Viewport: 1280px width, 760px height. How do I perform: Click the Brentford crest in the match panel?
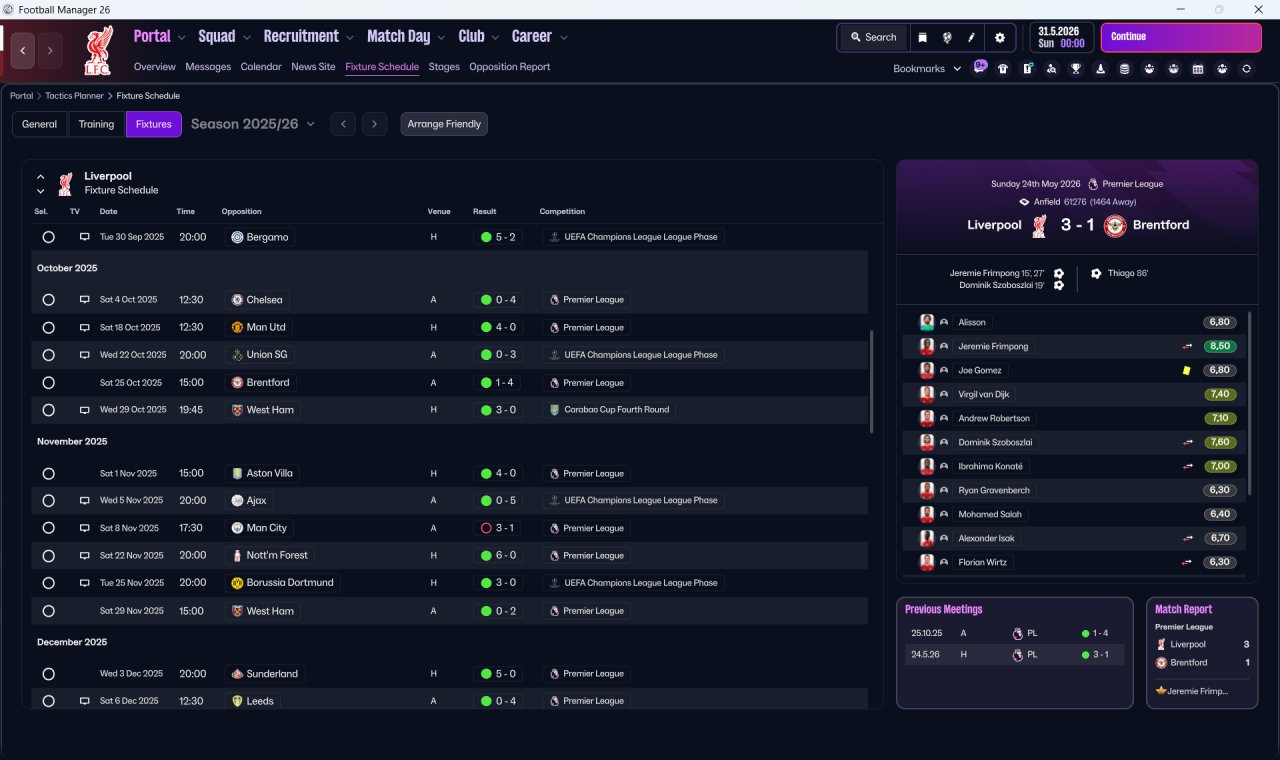(x=1115, y=225)
